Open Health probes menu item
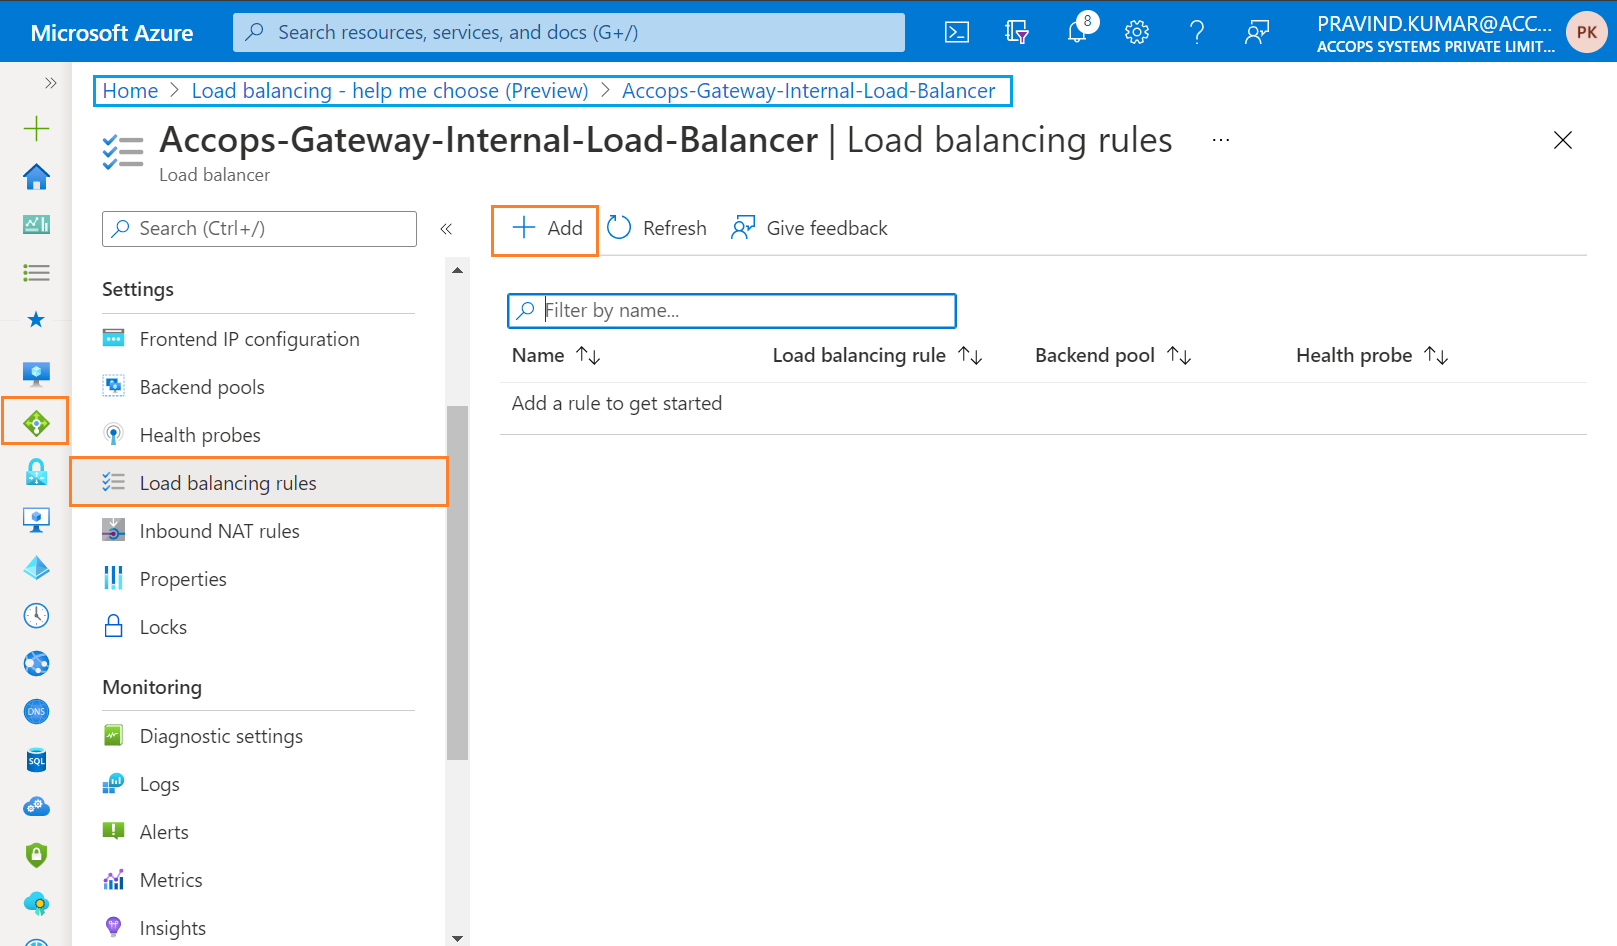This screenshot has height=946, width=1617. (x=258, y=435)
